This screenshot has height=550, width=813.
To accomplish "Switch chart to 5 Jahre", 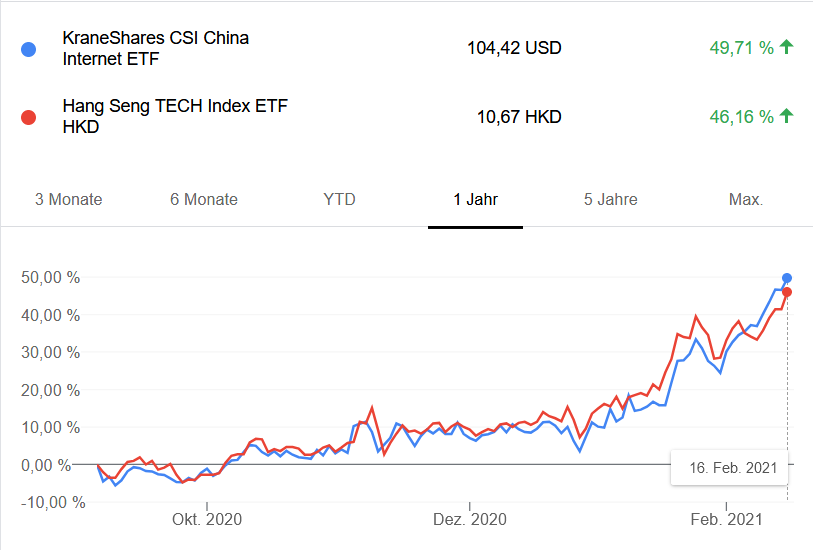I will (x=611, y=199).
